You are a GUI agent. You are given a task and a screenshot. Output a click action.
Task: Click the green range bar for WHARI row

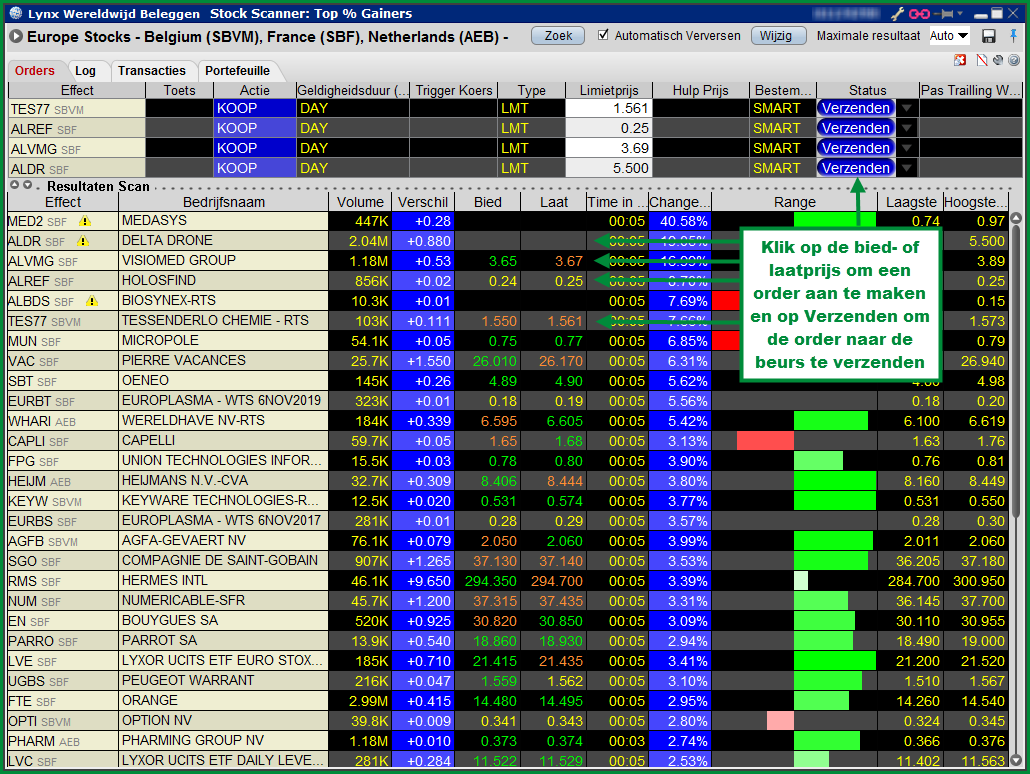point(830,421)
